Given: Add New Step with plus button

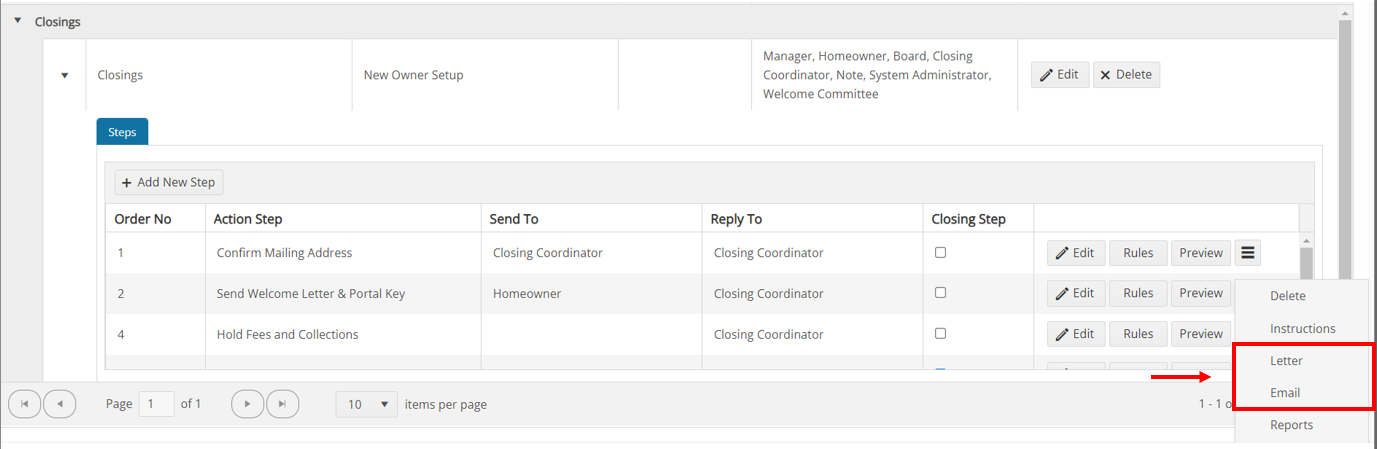Looking at the screenshot, I should click(169, 182).
